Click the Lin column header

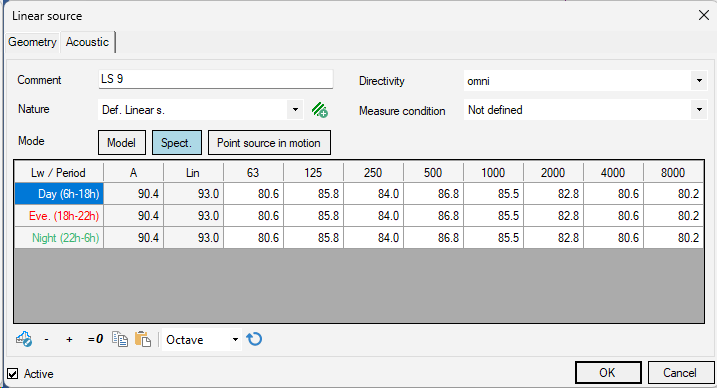(x=193, y=173)
